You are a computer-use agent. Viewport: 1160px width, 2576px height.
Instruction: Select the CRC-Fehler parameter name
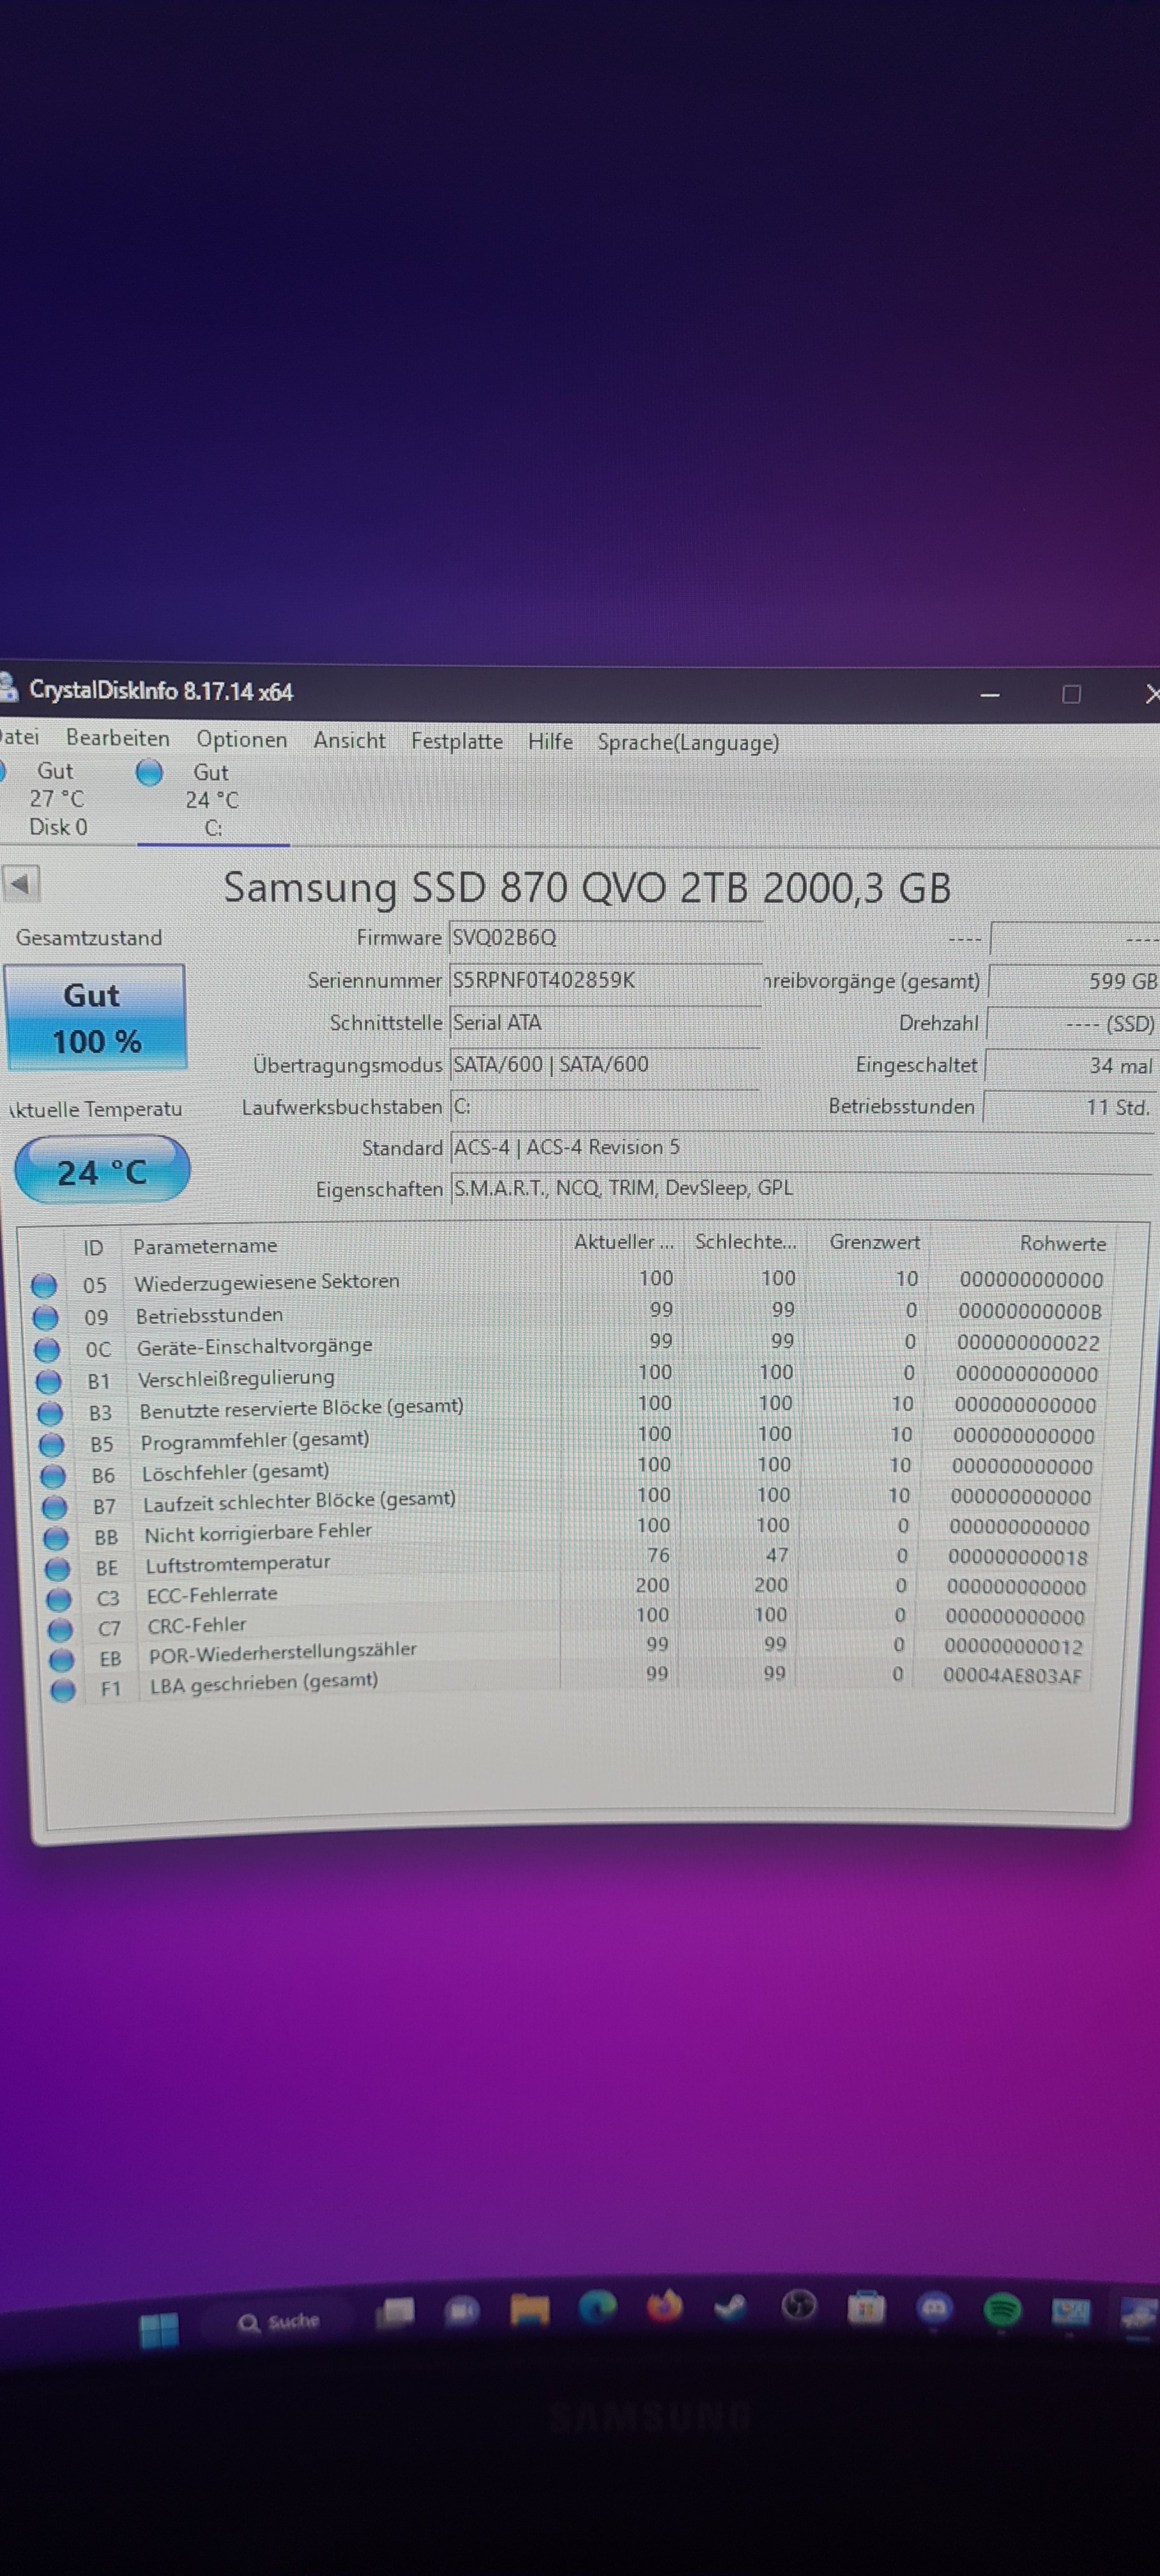197,1625
